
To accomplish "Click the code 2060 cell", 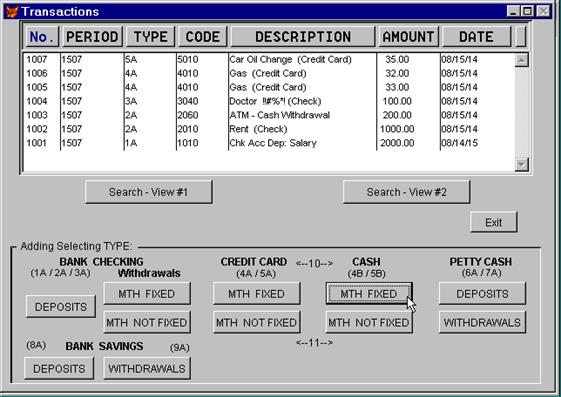I will [x=188, y=115].
